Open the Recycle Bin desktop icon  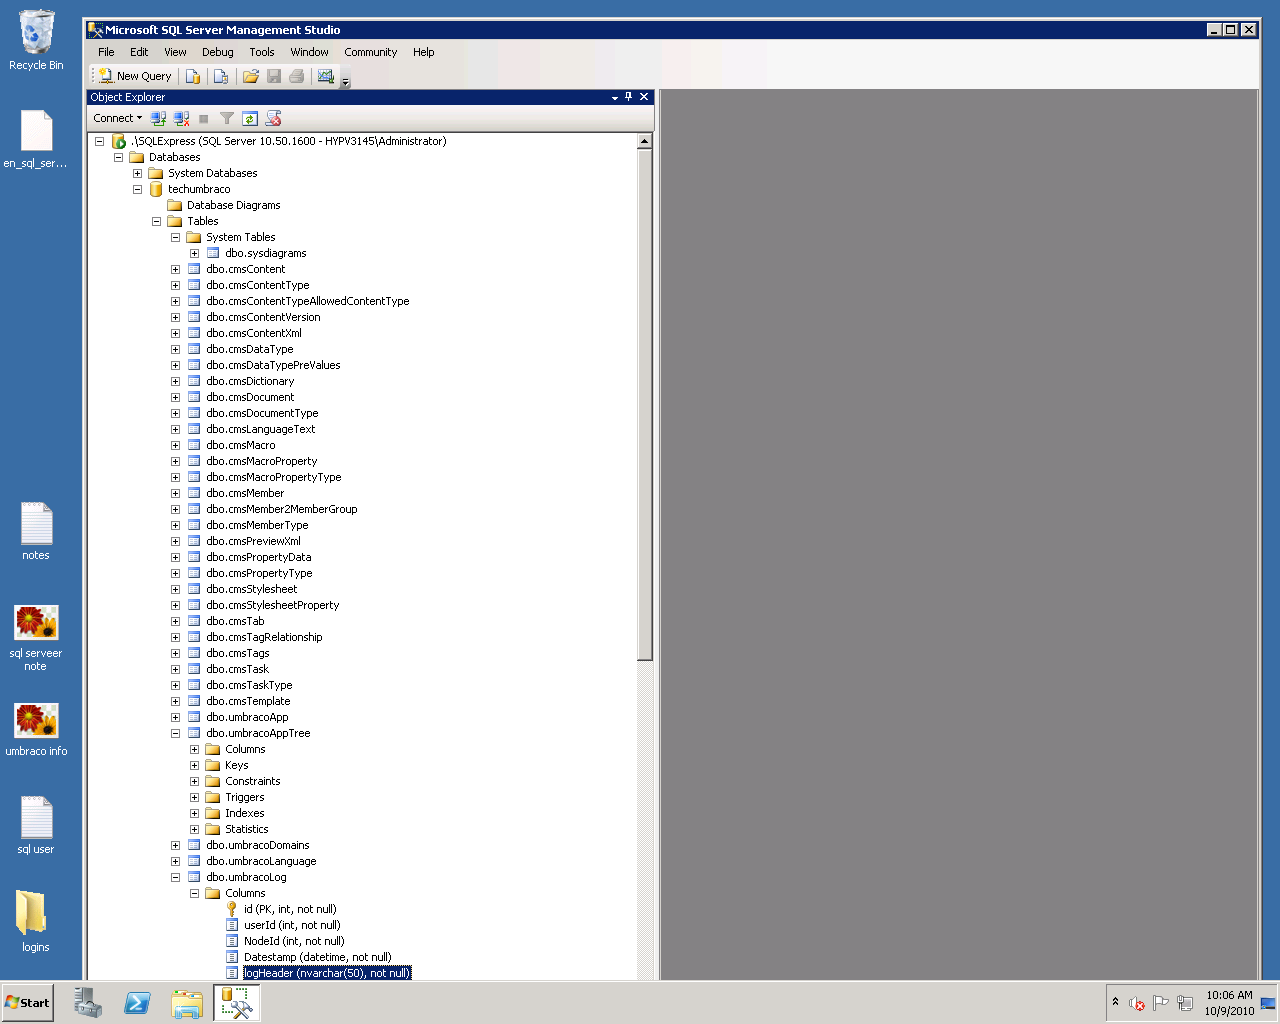tap(36, 40)
